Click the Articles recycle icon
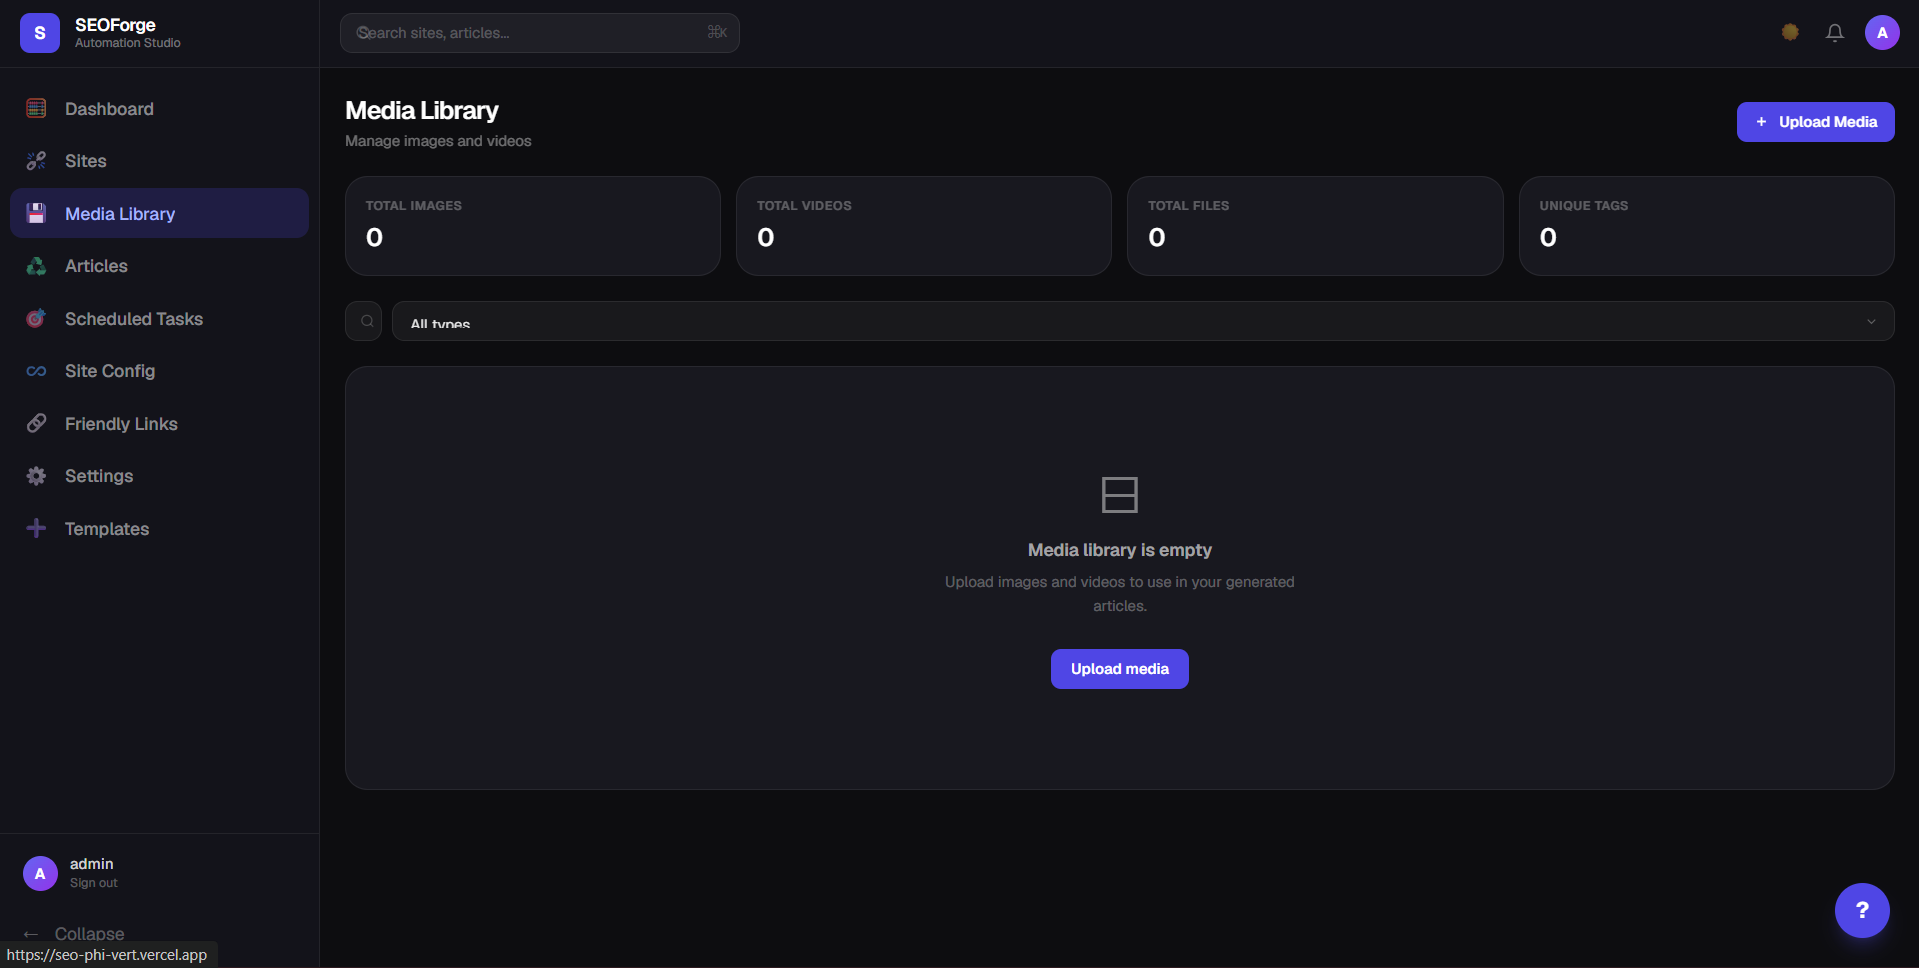The image size is (1919, 968). coord(36,266)
